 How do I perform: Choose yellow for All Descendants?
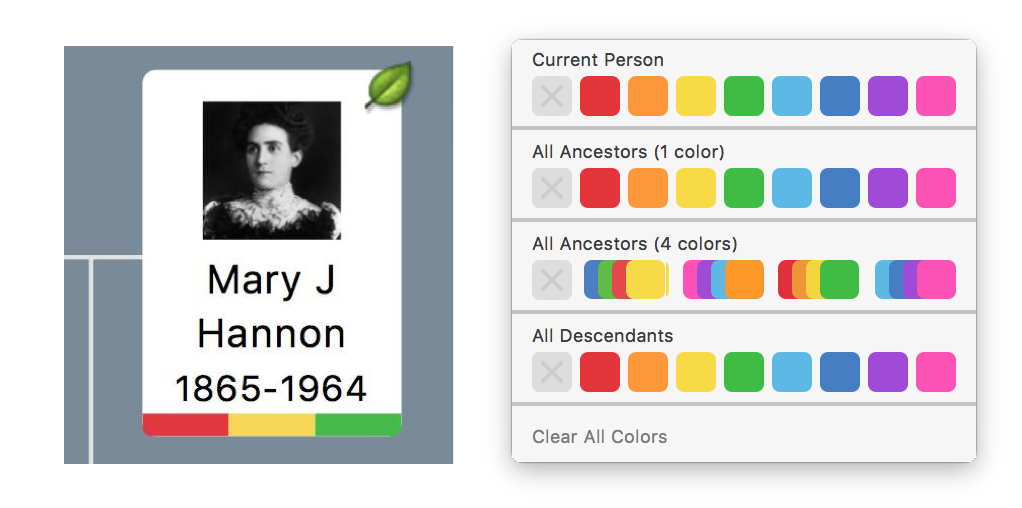pos(695,372)
